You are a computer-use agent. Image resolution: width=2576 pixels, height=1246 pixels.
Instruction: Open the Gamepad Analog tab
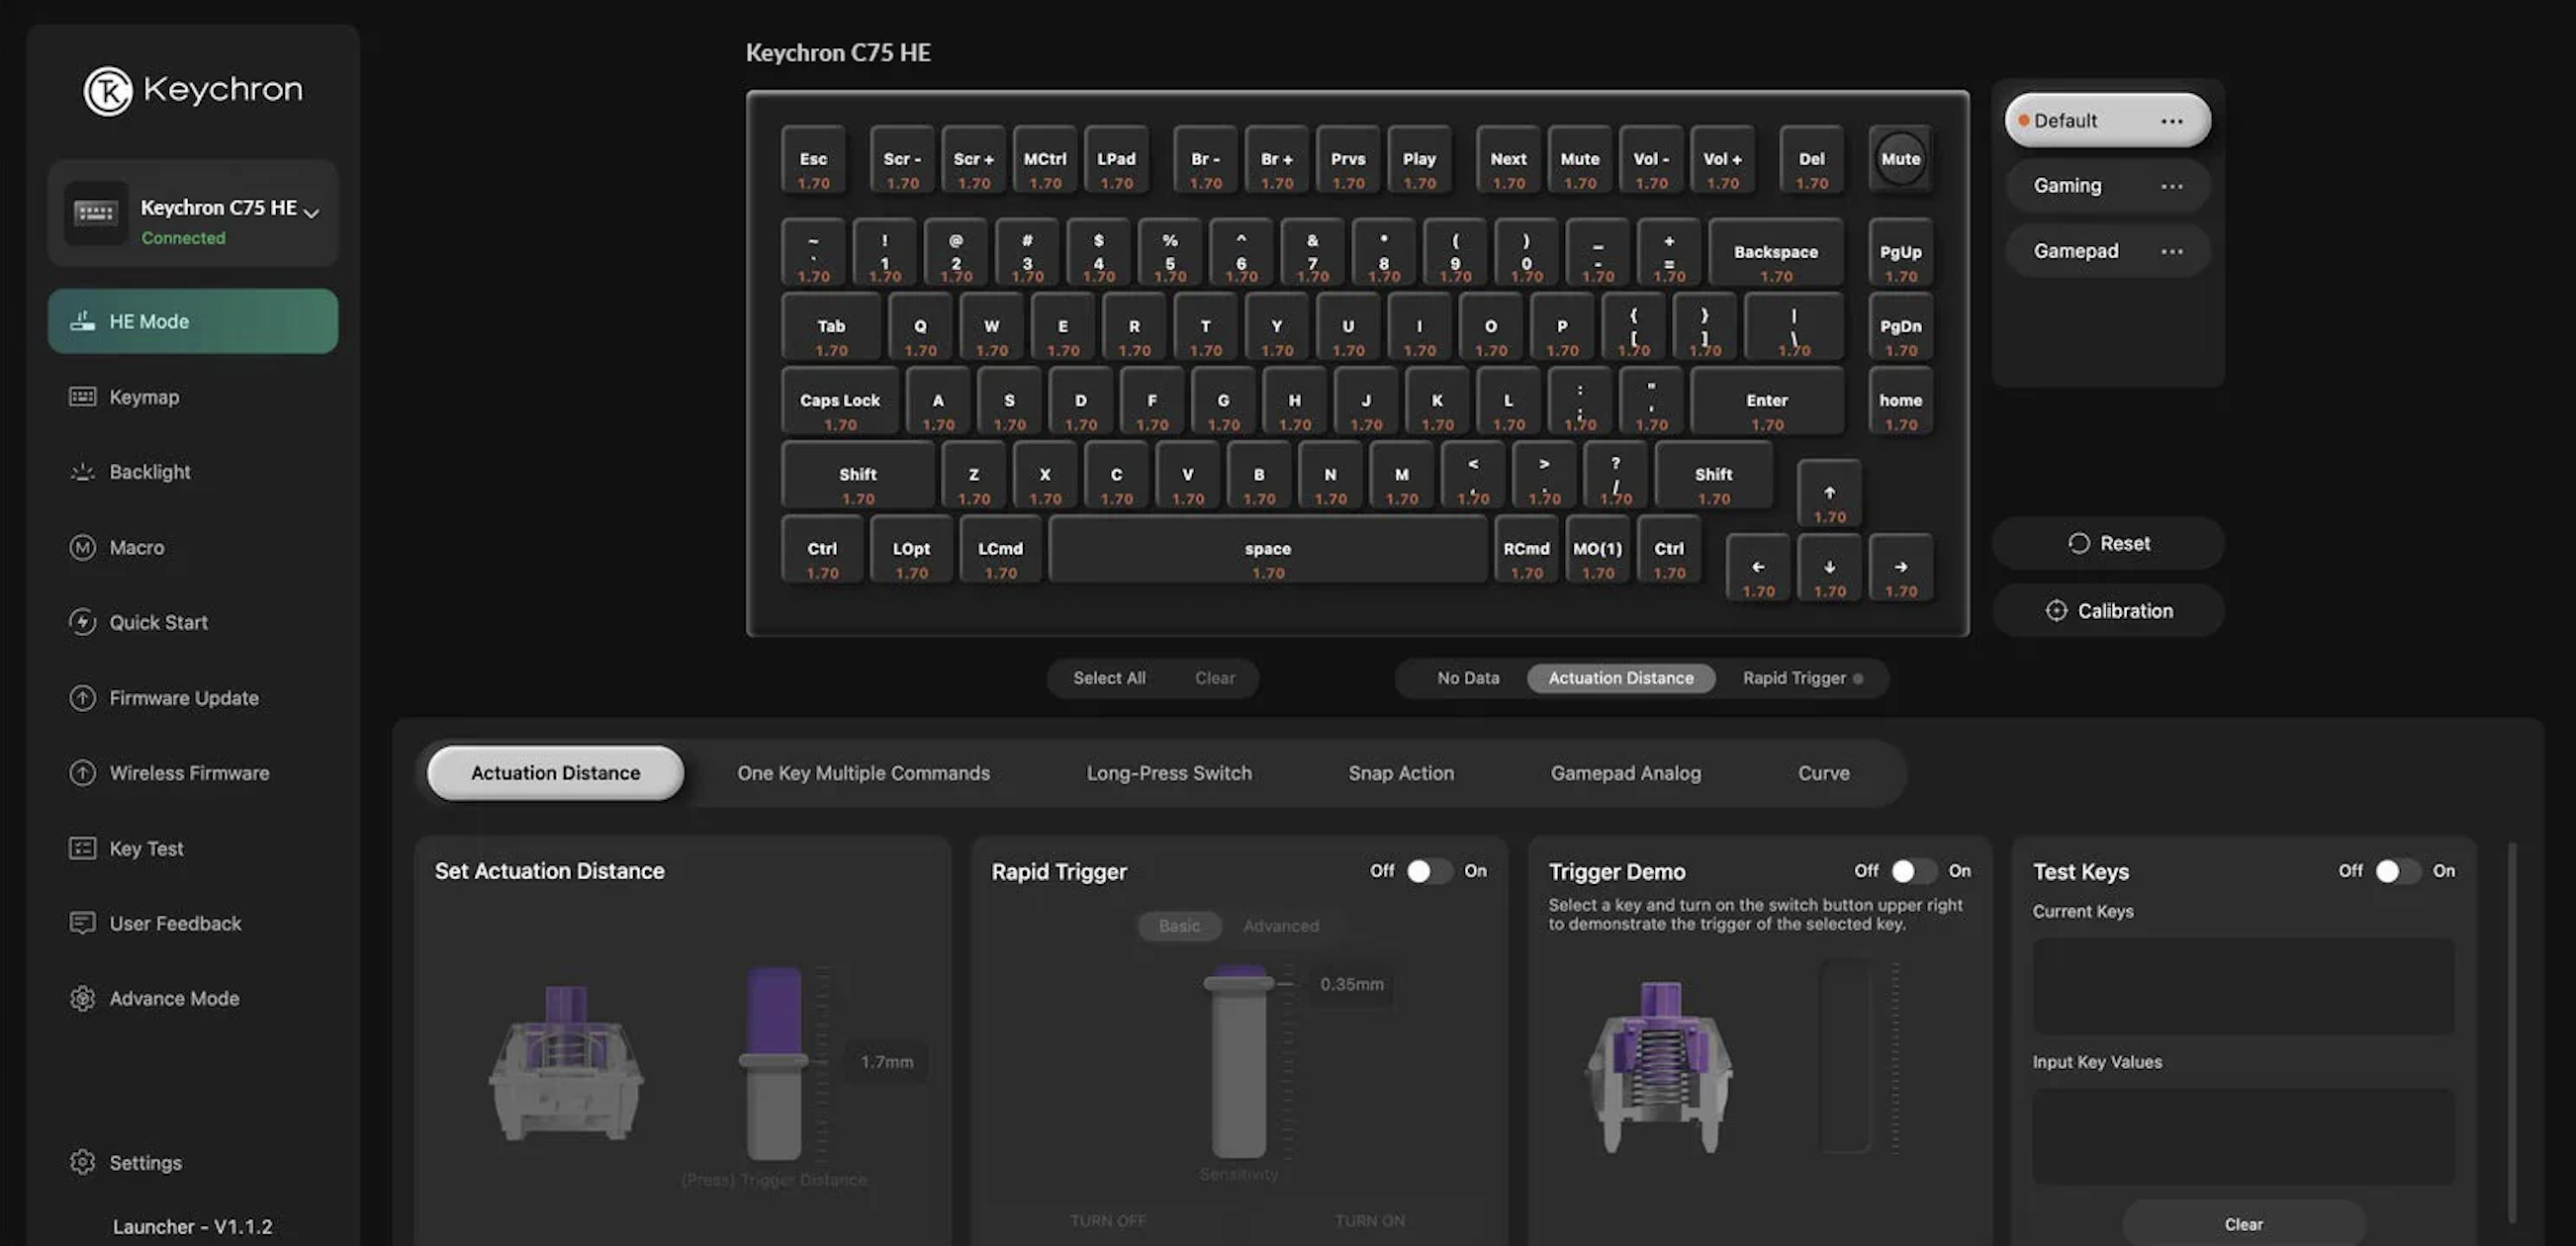[1625, 773]
